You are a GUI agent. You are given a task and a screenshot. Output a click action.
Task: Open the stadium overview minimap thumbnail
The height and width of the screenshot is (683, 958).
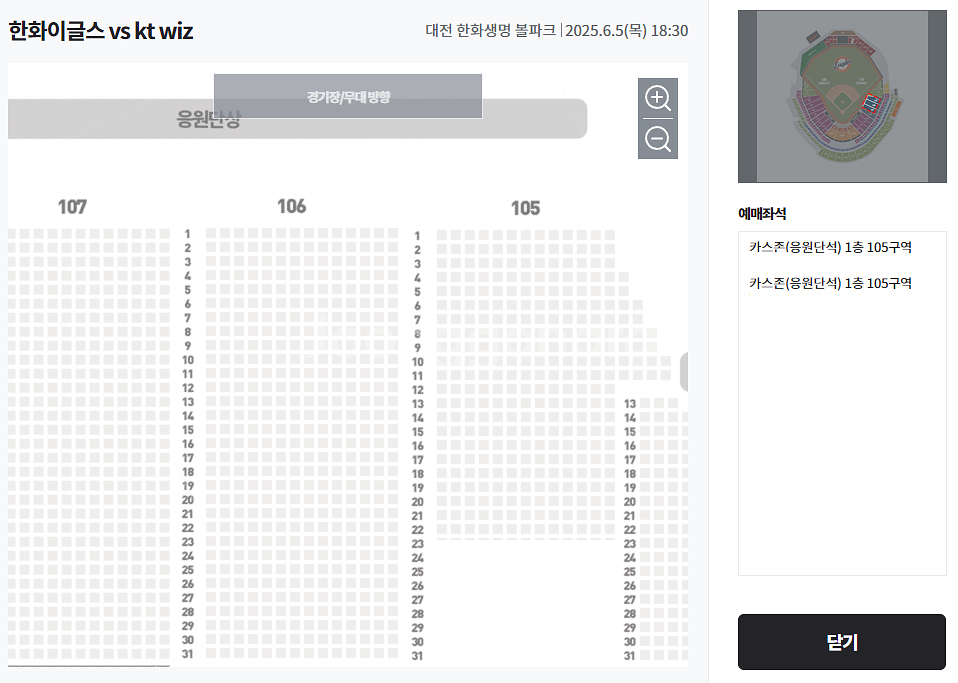pos(842,97)
